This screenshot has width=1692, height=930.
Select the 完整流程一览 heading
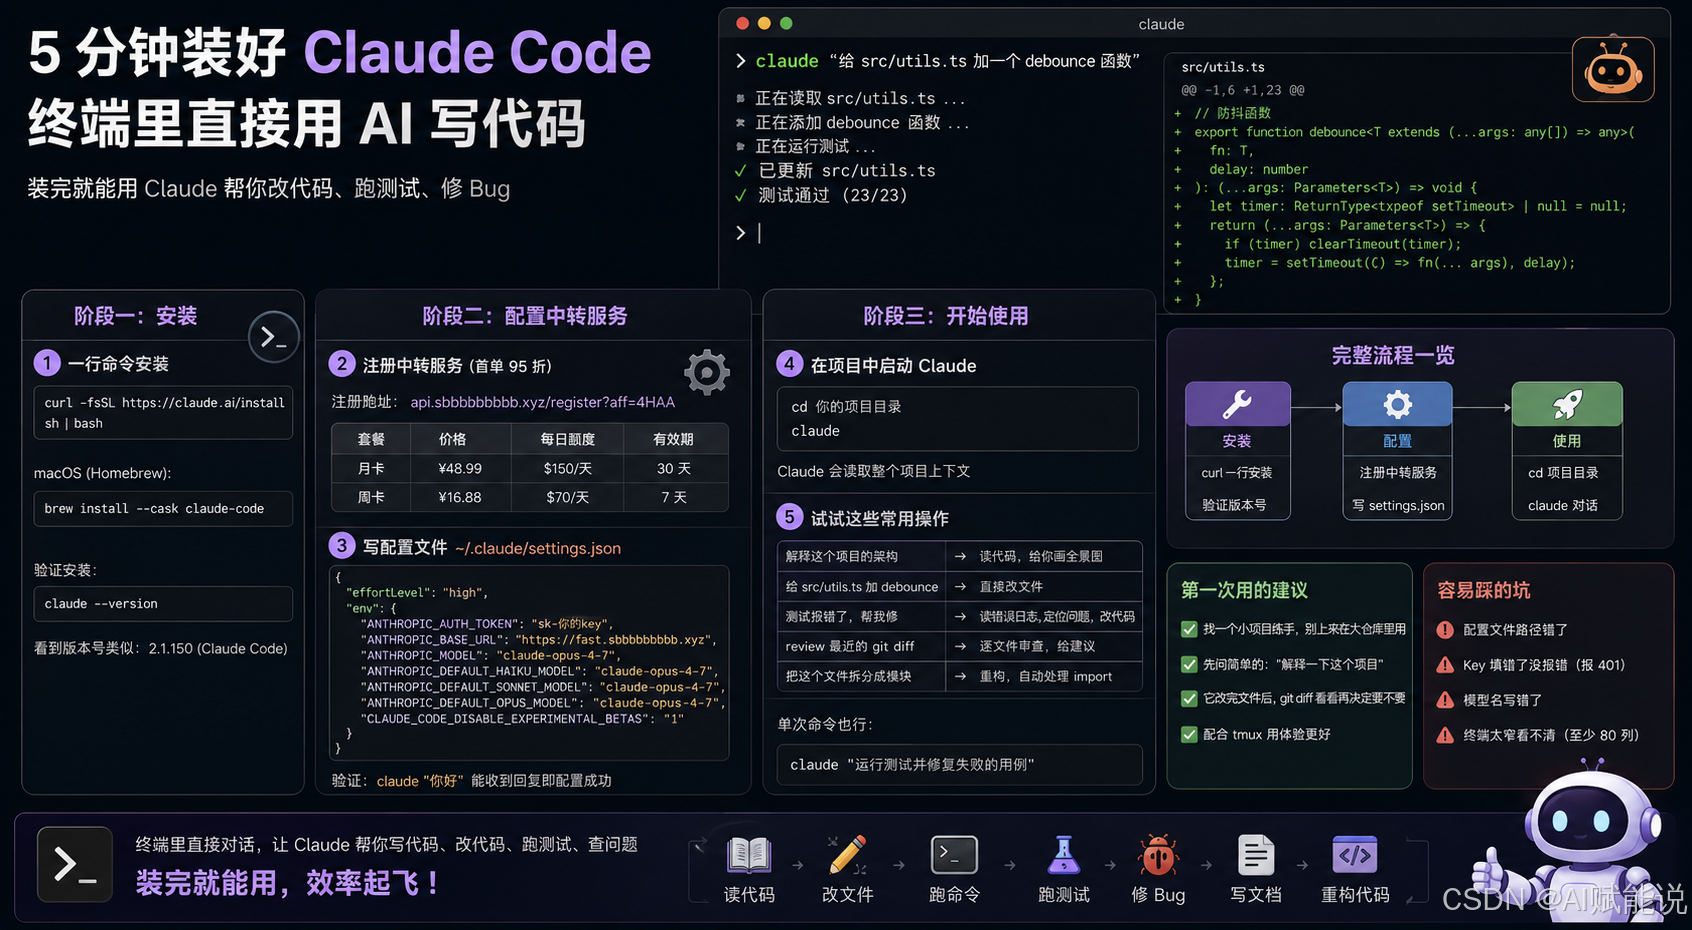tap(1392, 355)
